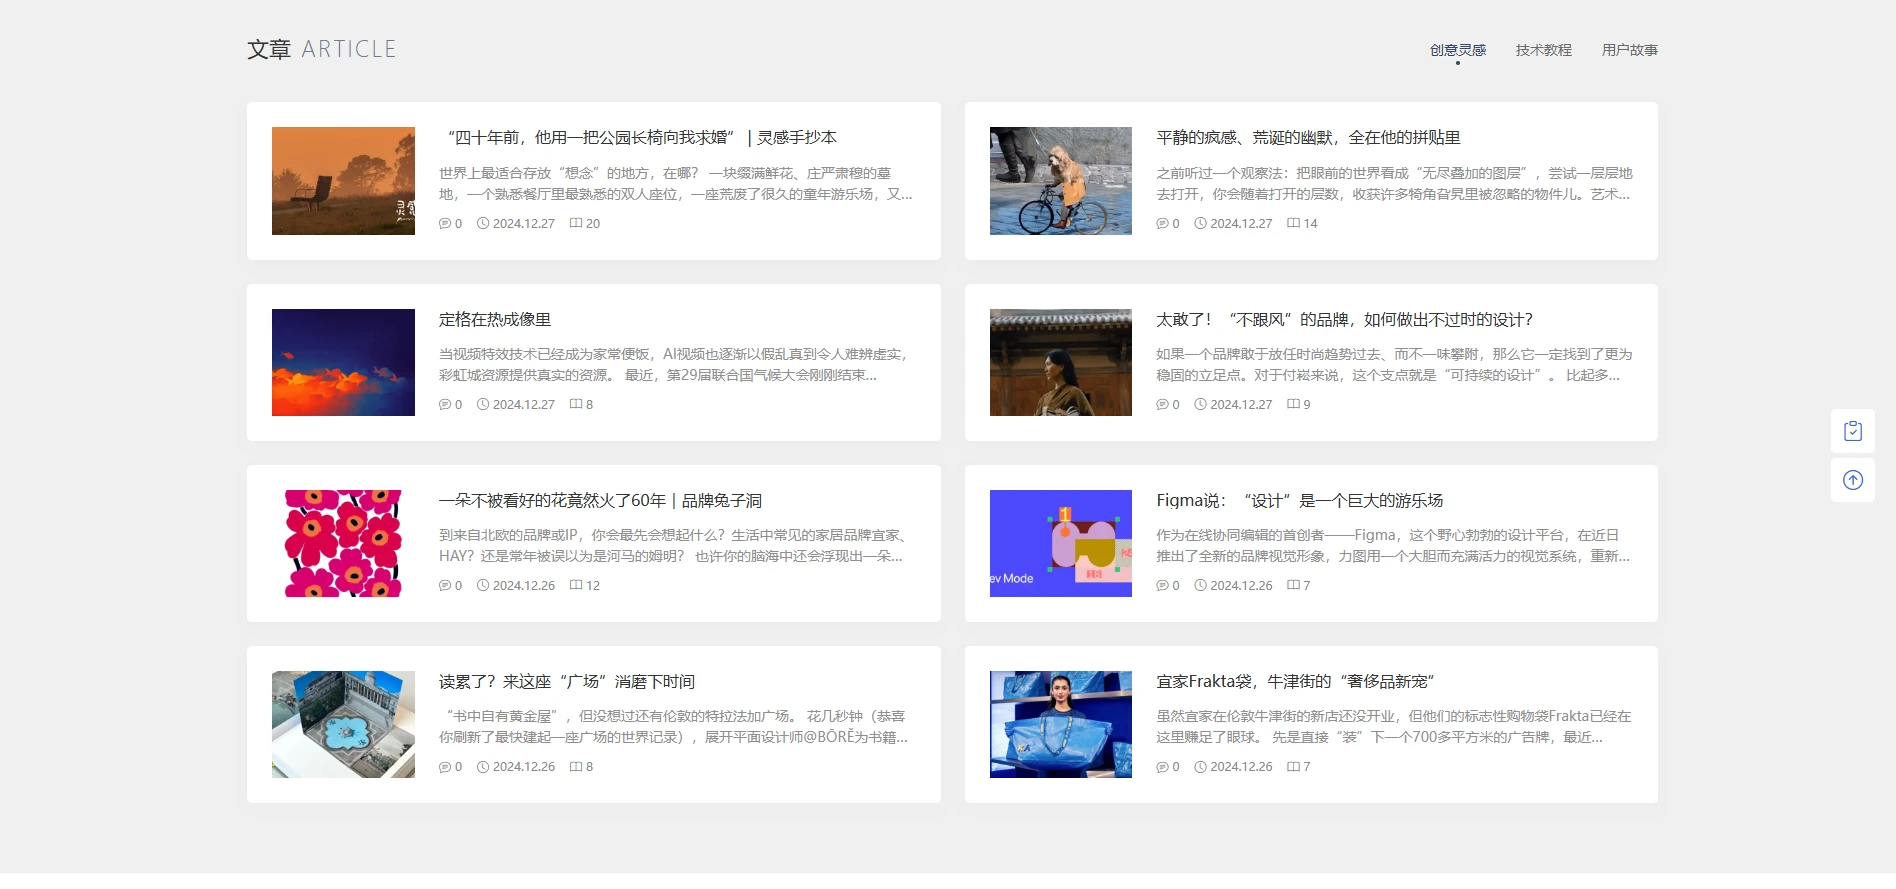Image resolution: width=1896 pixels, height=889 pixels.
Task: Click comment icon on 读累了 article
Action: (x=445, y=767)
